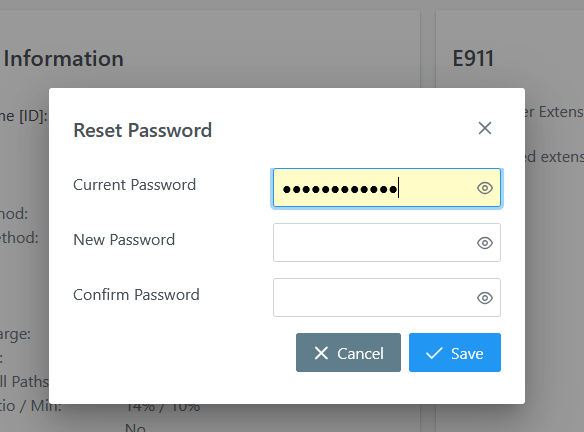584x432 pixels.
Task: Save the new password
Action: pyautogui.click(x=455, y=352)
